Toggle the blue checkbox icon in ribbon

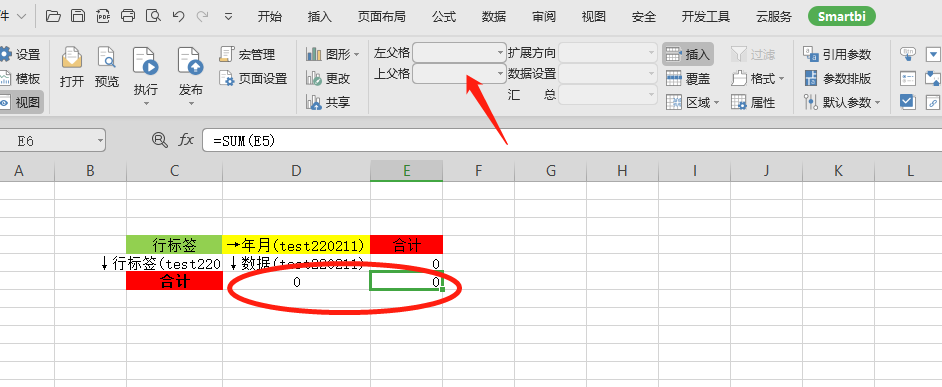click(907, 102)
